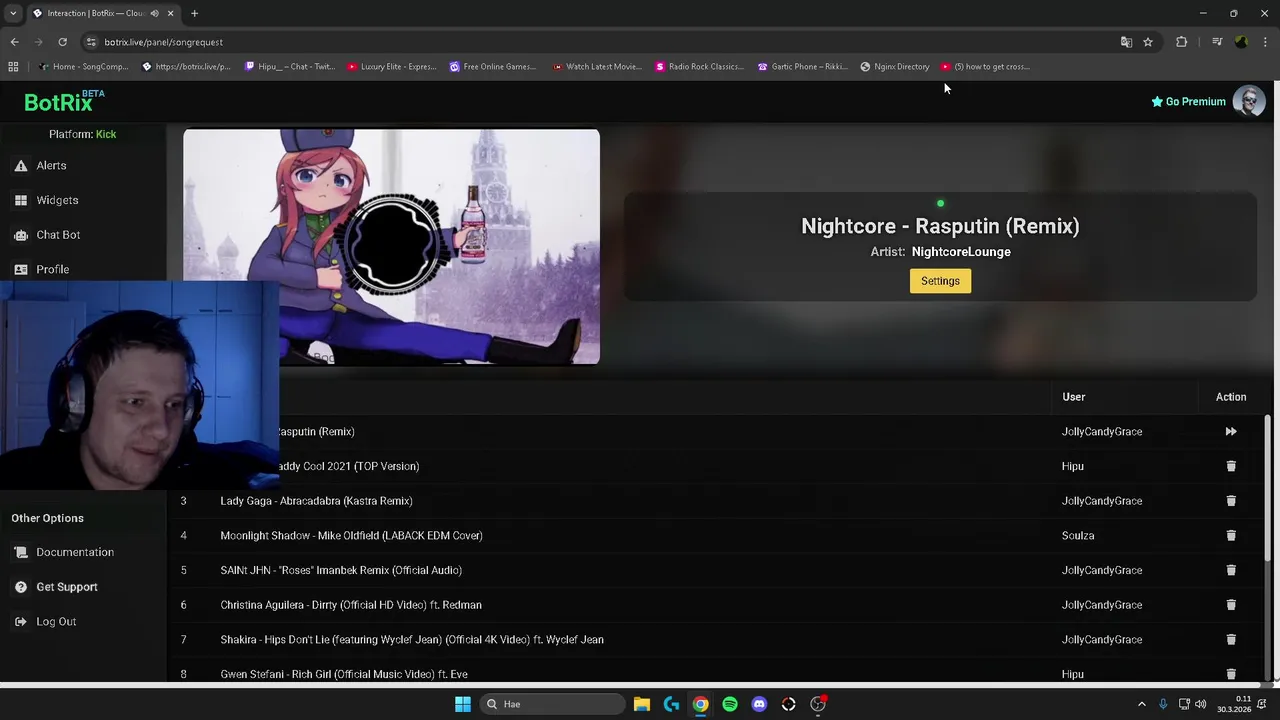The image size is (1280, 720).
Task: Open the browser extensions menu
Action: pyautogui.click(x=1182, y=42)
